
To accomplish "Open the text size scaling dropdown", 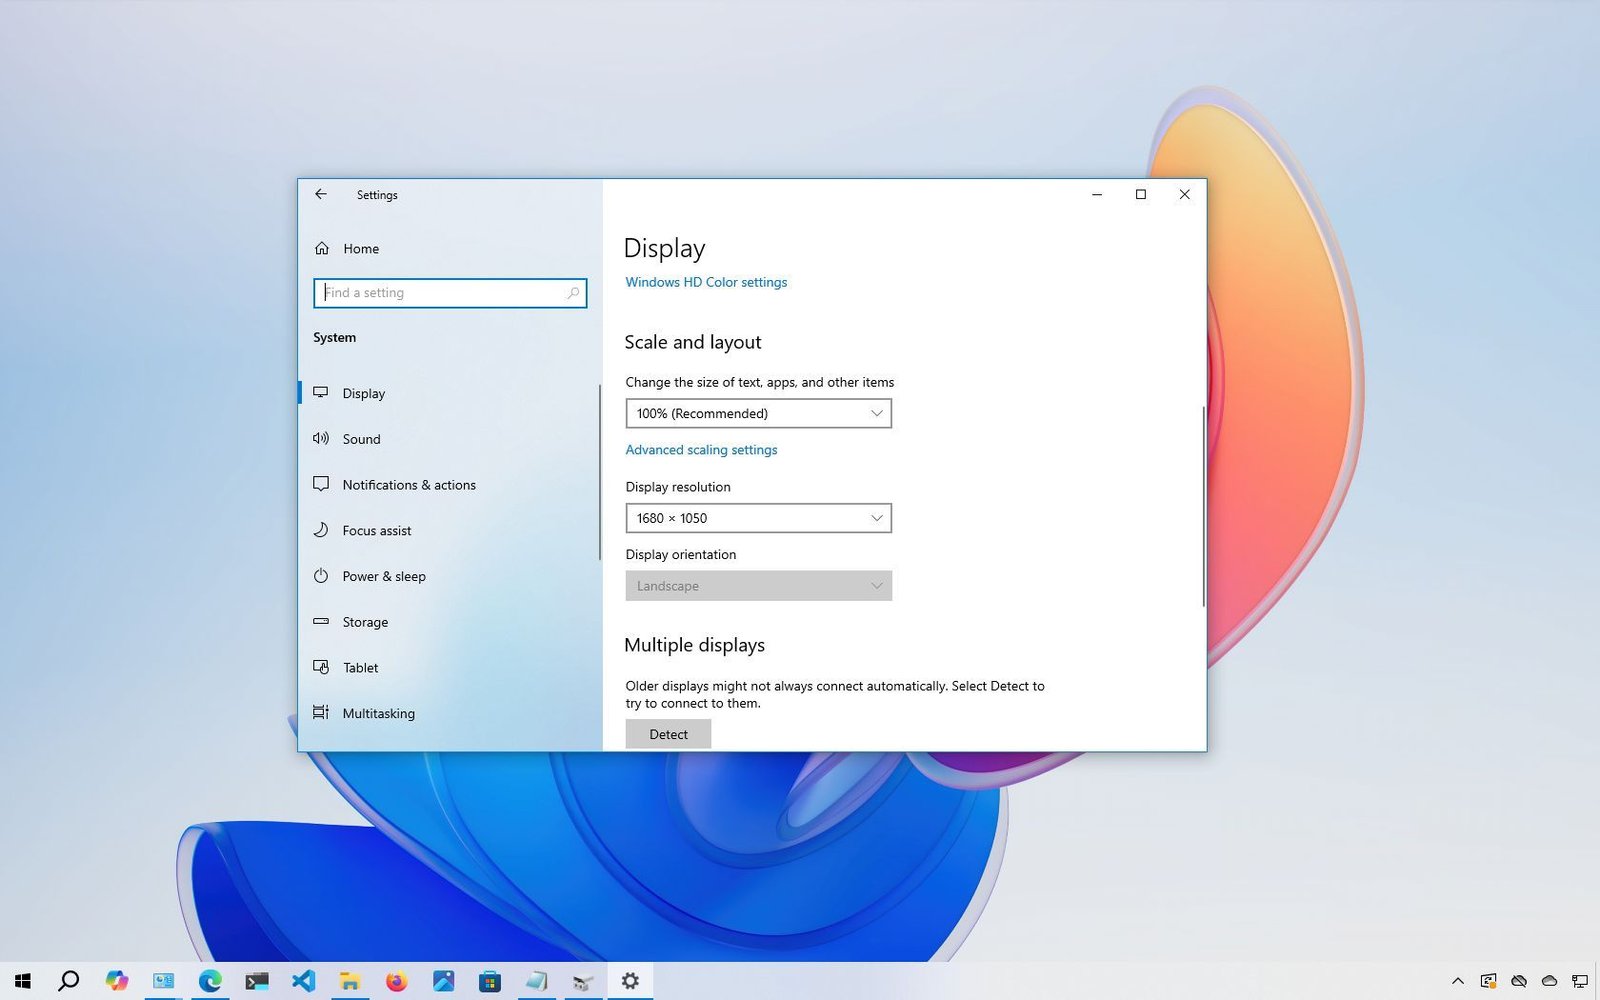I will [x=757, y=413].
